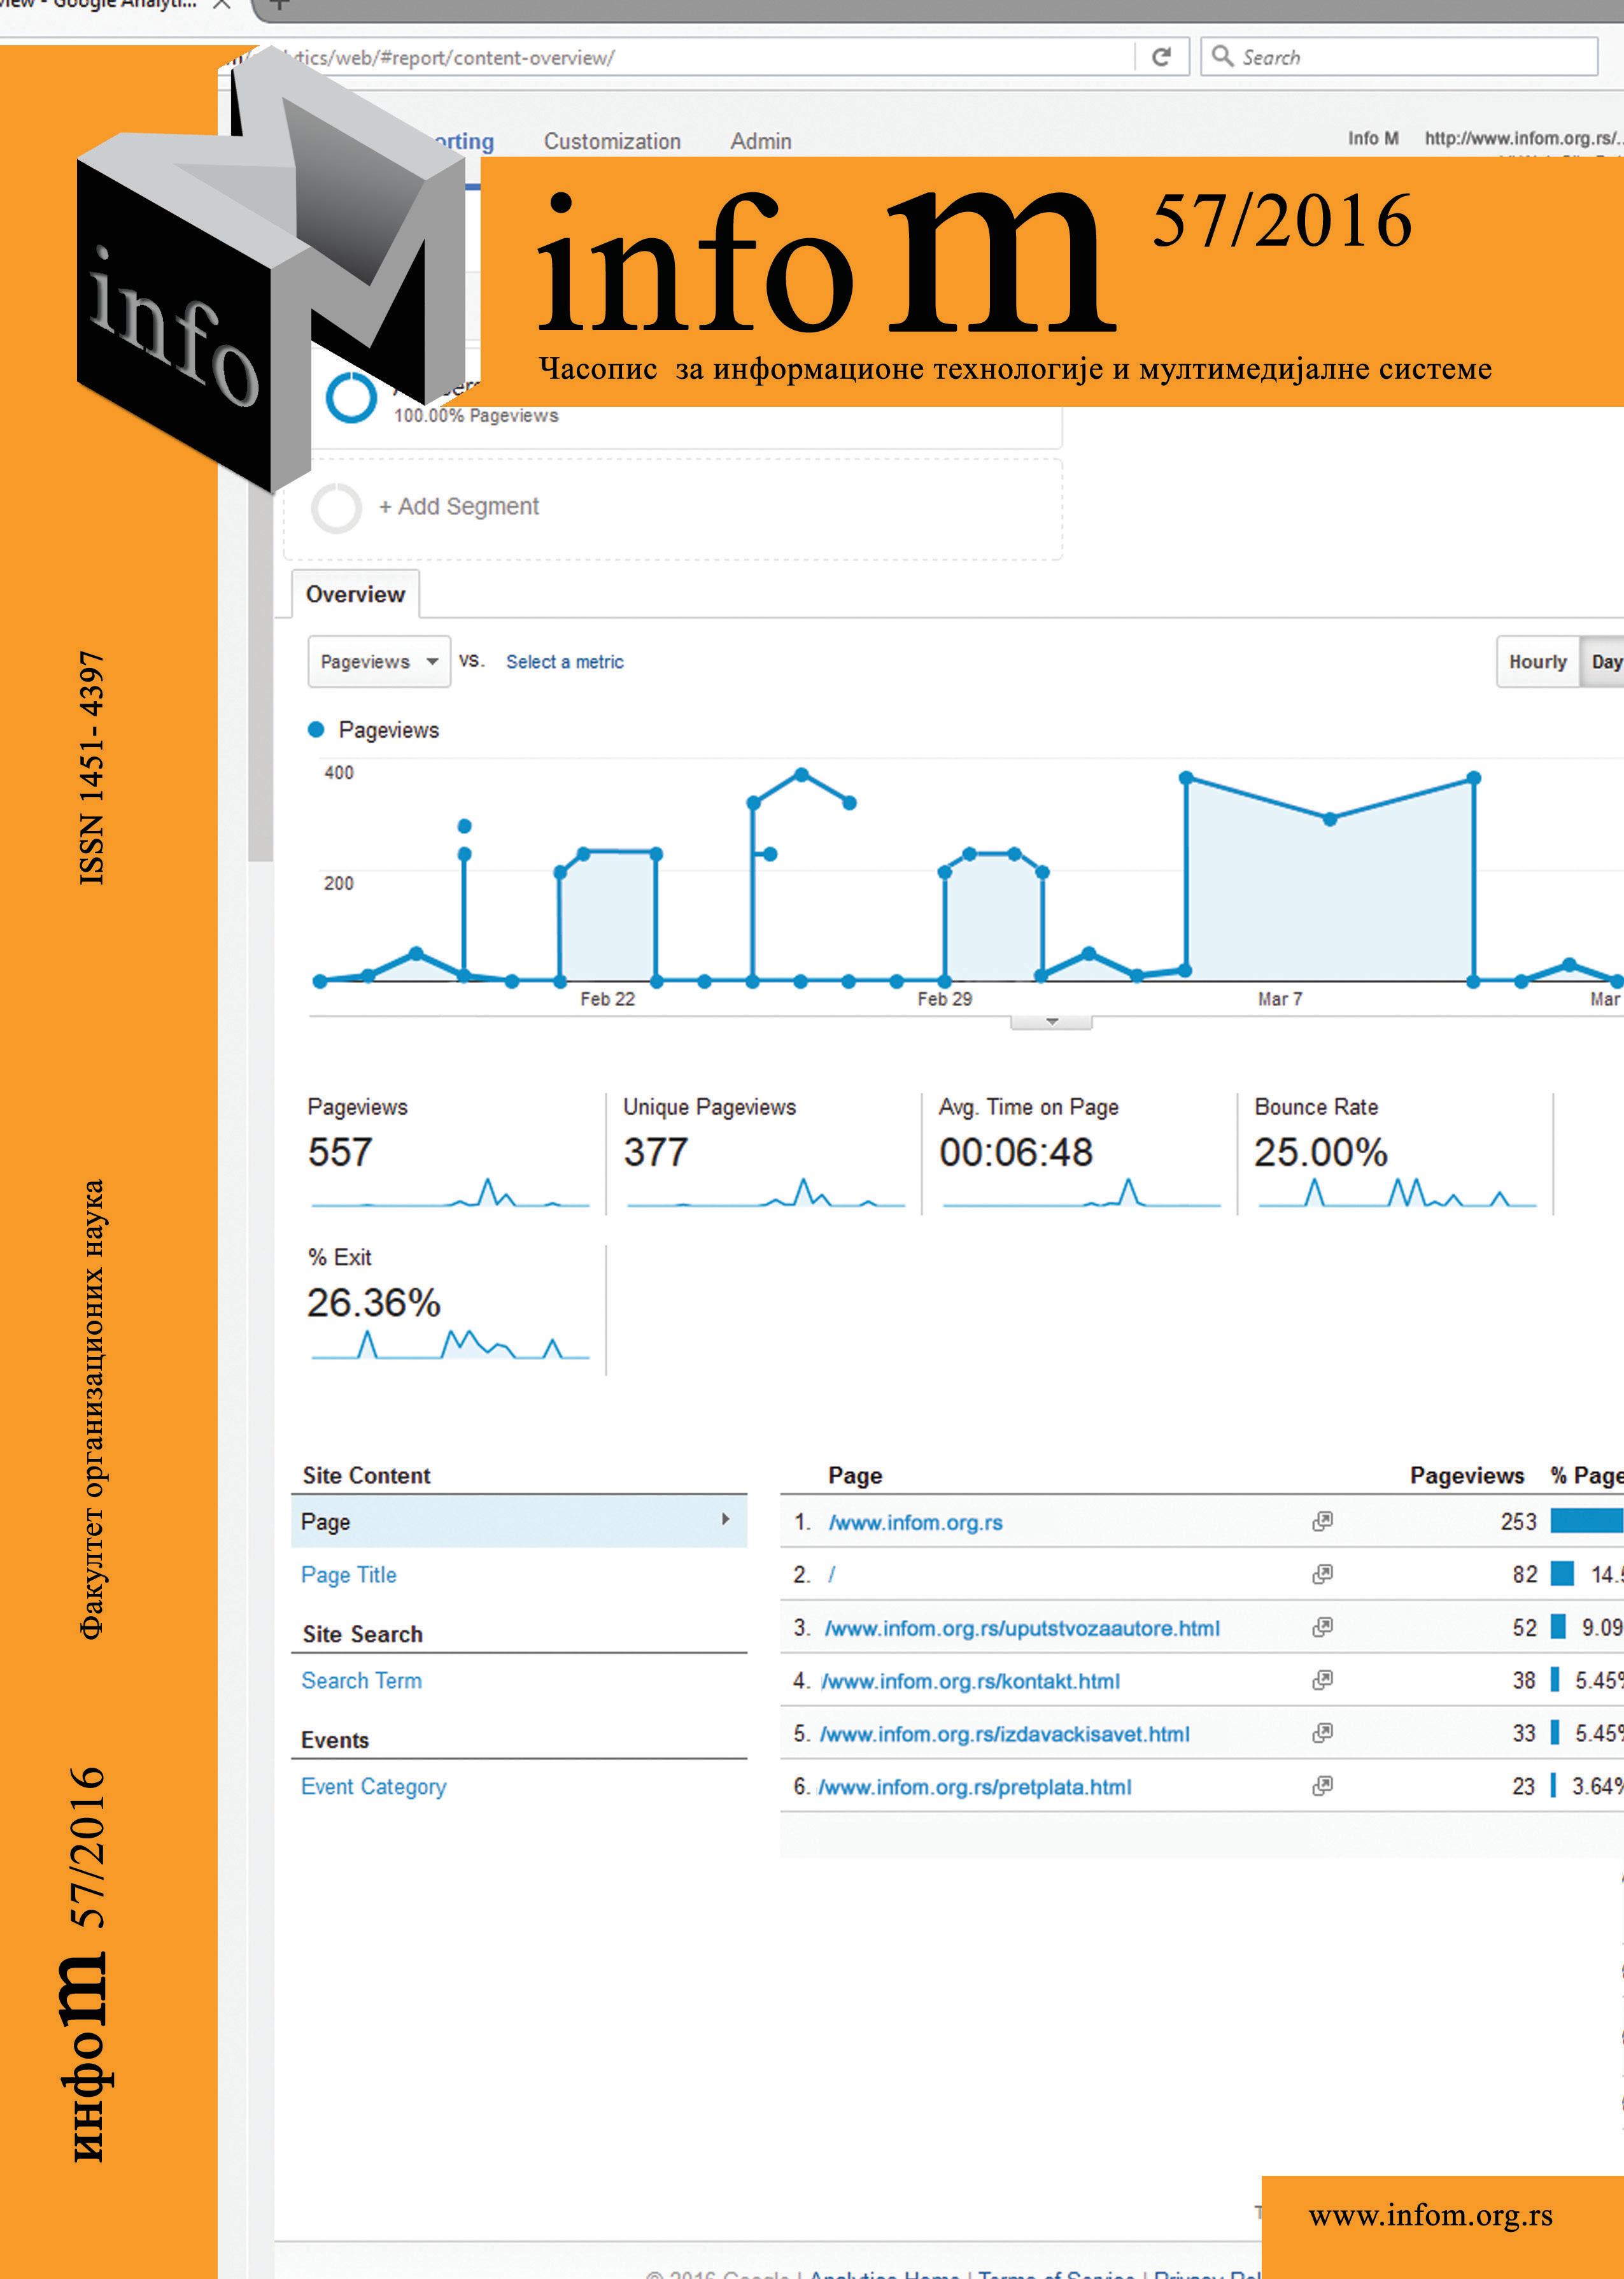
Task: Click the Add Segment circle icon
Action: (x=336, y=508)
